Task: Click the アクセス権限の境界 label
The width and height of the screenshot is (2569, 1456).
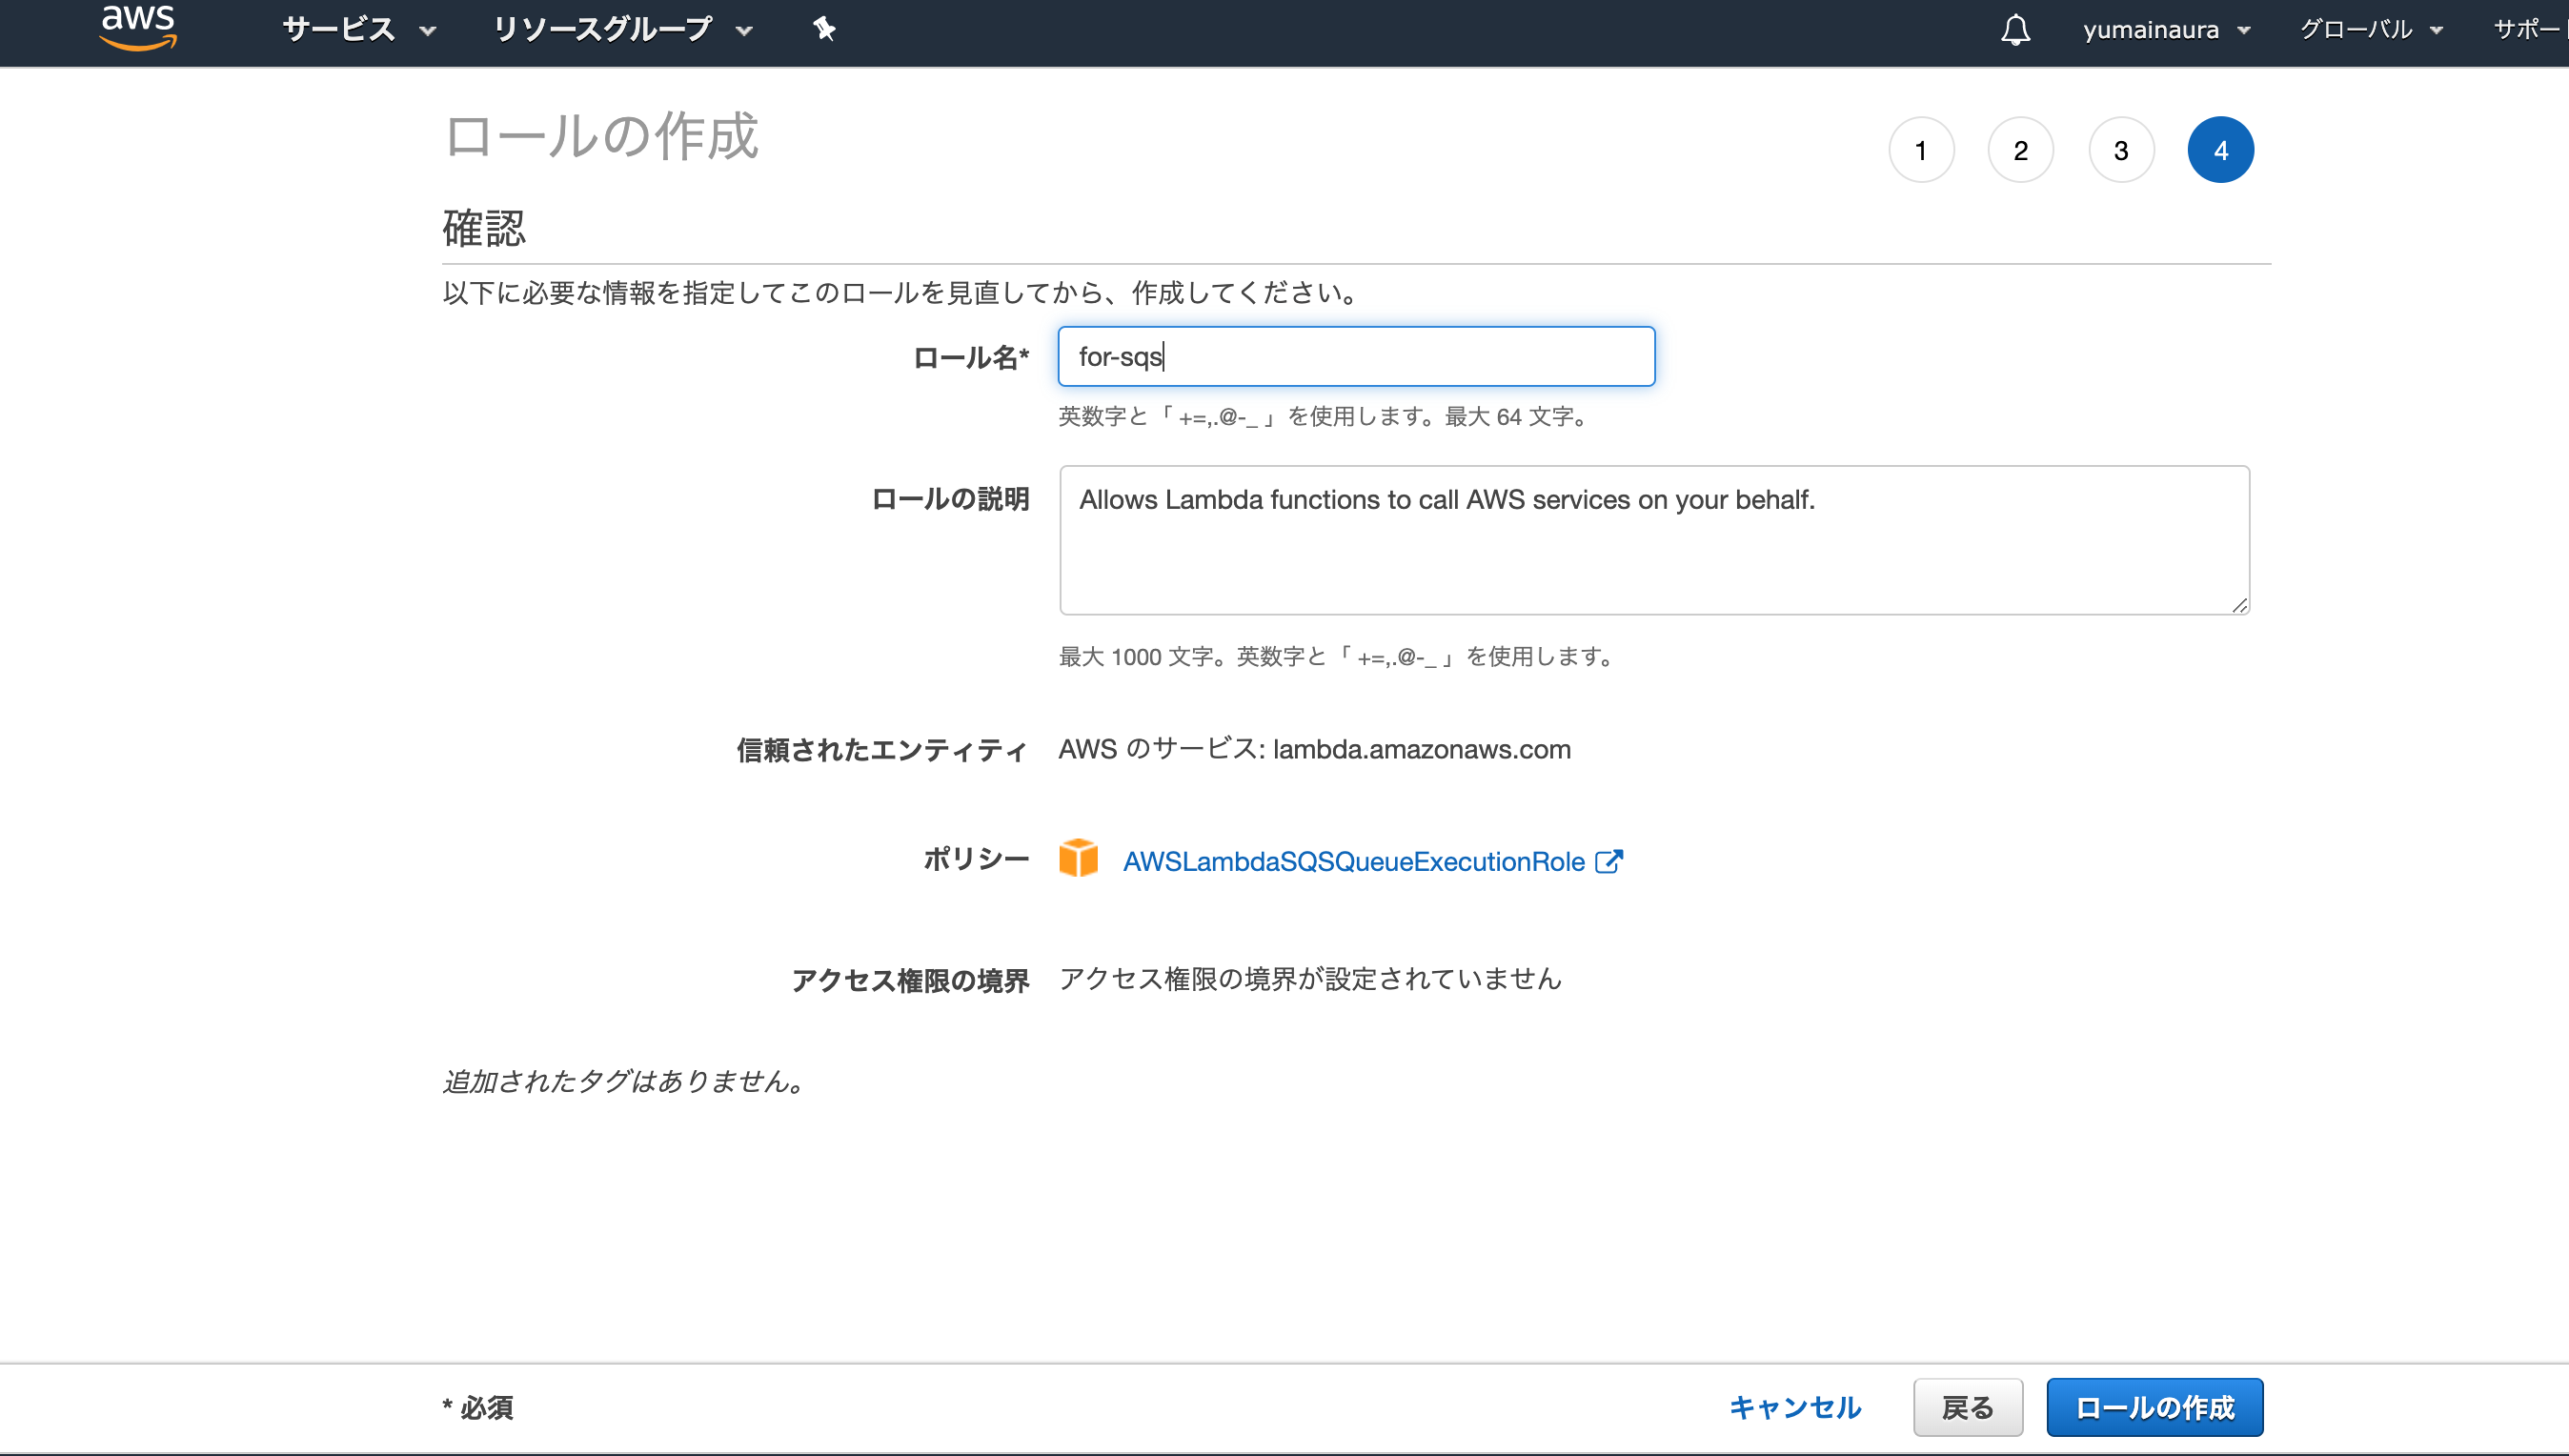Action: (x=910, y=980)
